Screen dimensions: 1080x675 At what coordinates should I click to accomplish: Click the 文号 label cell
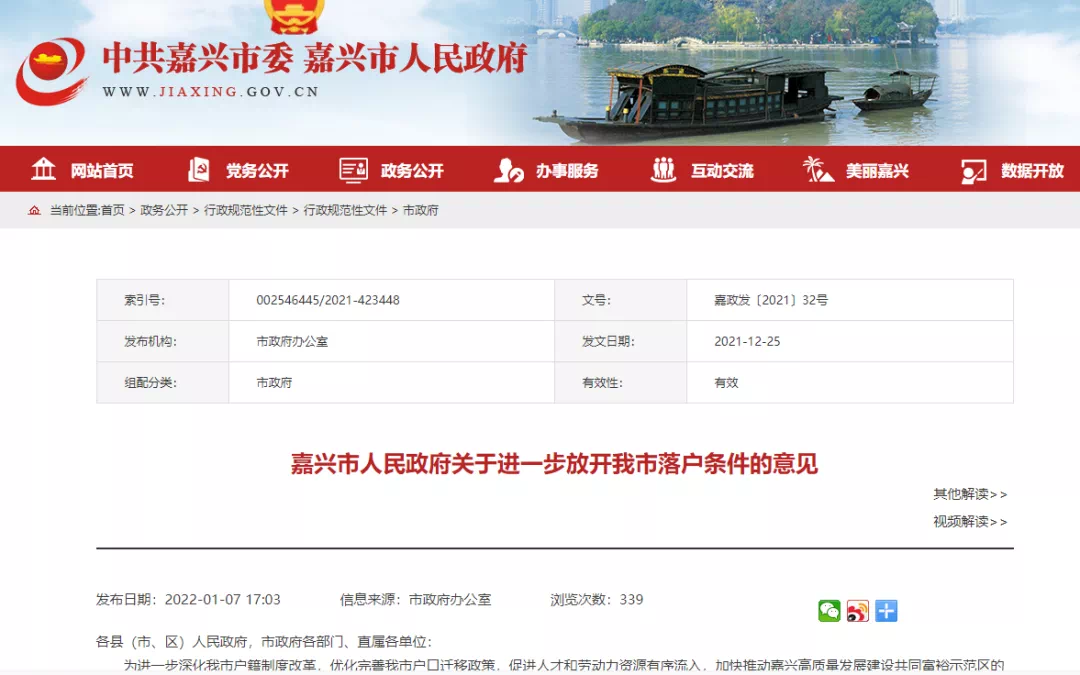621,300
